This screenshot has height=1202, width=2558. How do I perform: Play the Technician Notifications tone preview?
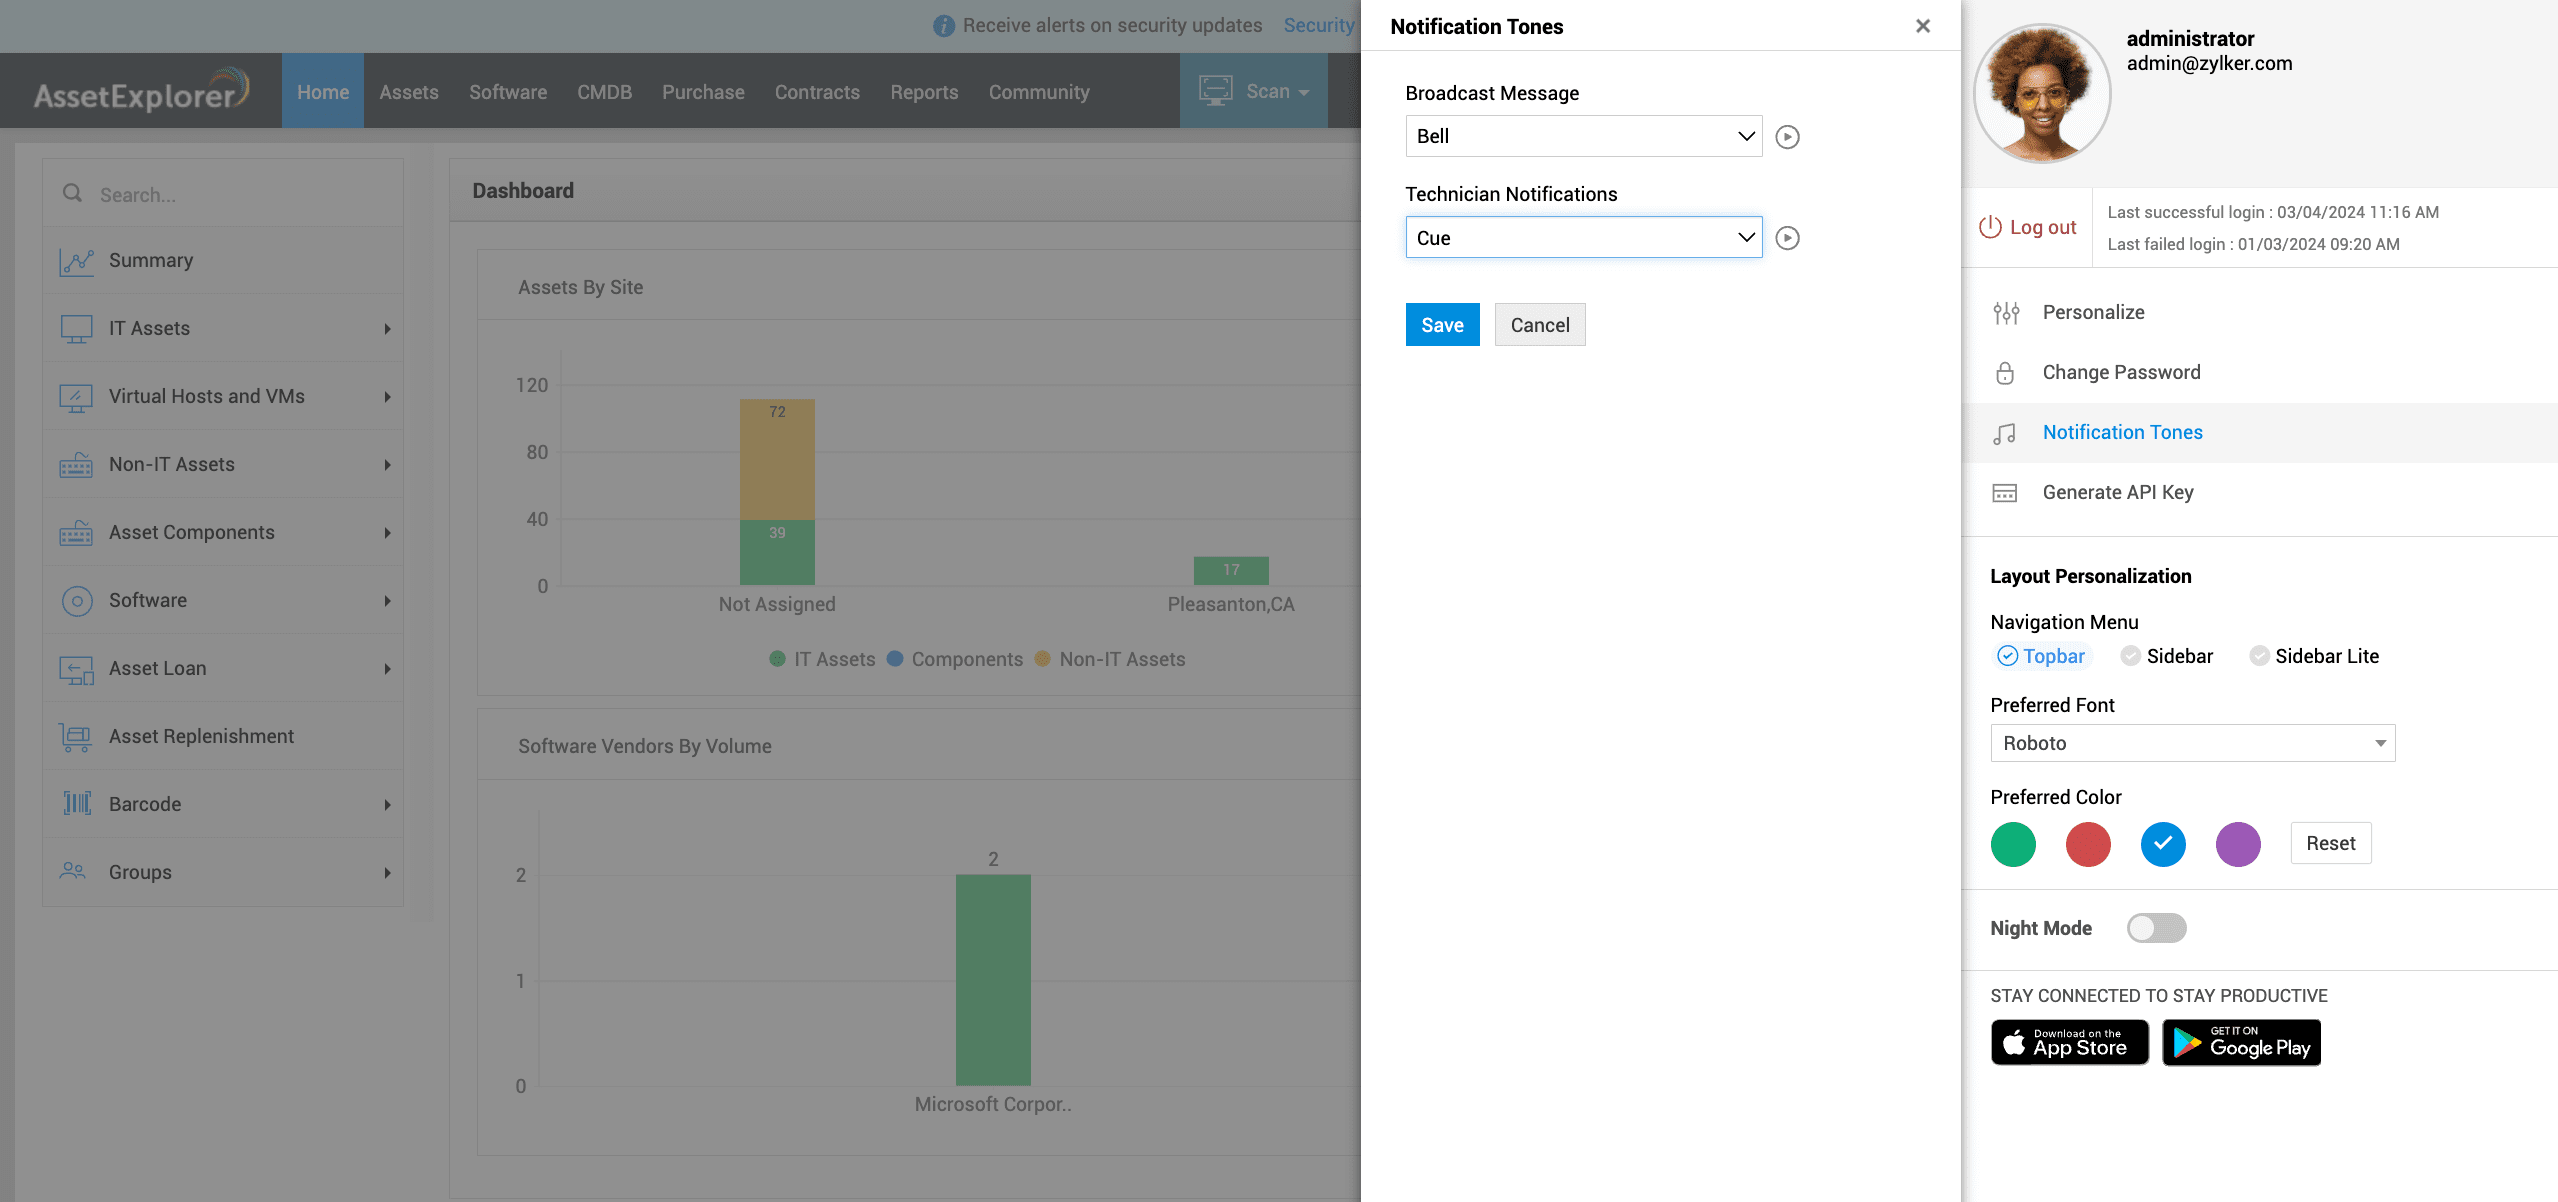(1787, 238)
